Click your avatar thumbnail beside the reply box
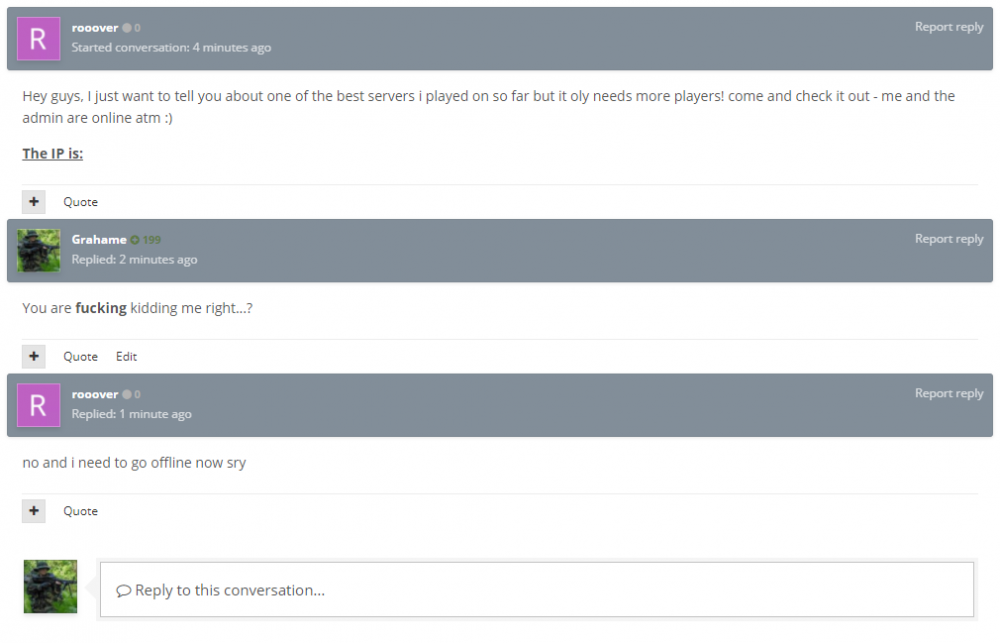Screen dimensions: 1000x643 coord(50,587)
